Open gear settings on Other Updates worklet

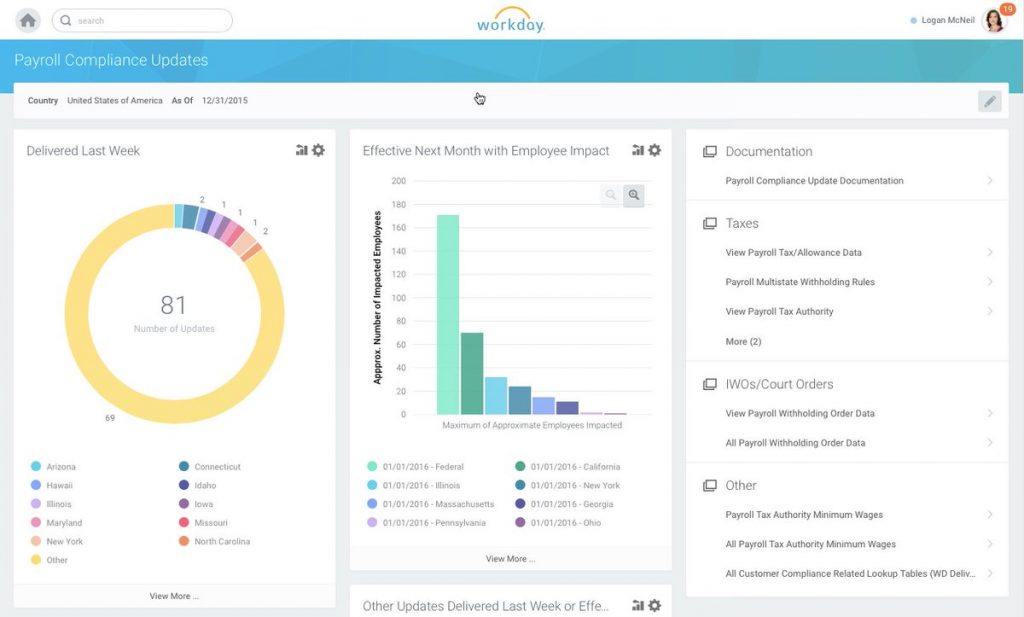click(x=654, y=605)
